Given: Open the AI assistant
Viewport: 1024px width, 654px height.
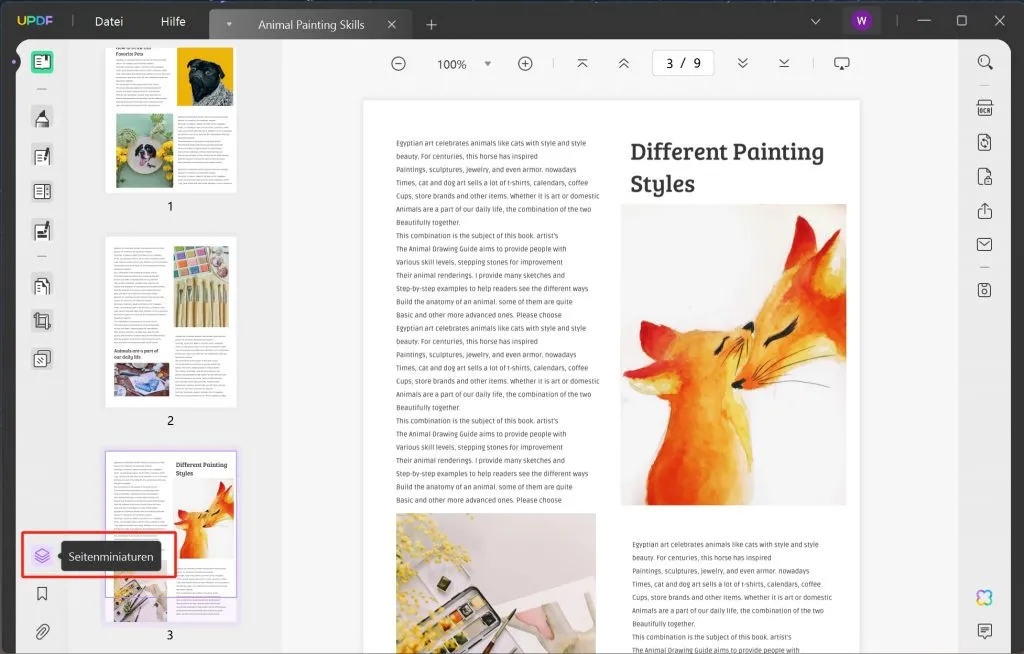Looking at the screenshot, I should point(984,597).
